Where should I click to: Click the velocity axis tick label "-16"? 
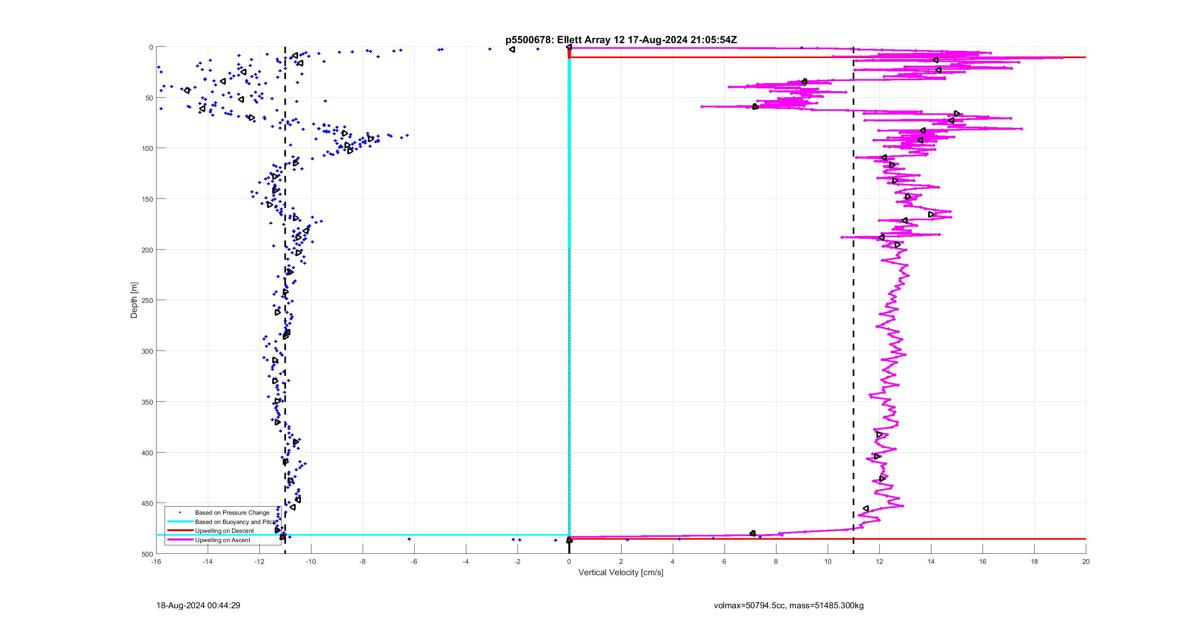[x=156, y=562]
